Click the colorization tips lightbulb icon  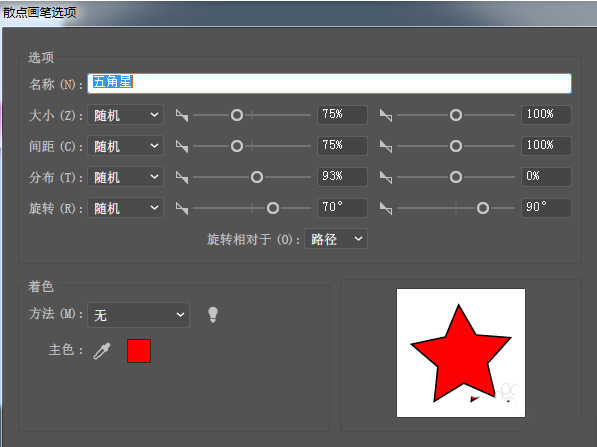pos(213,315)
